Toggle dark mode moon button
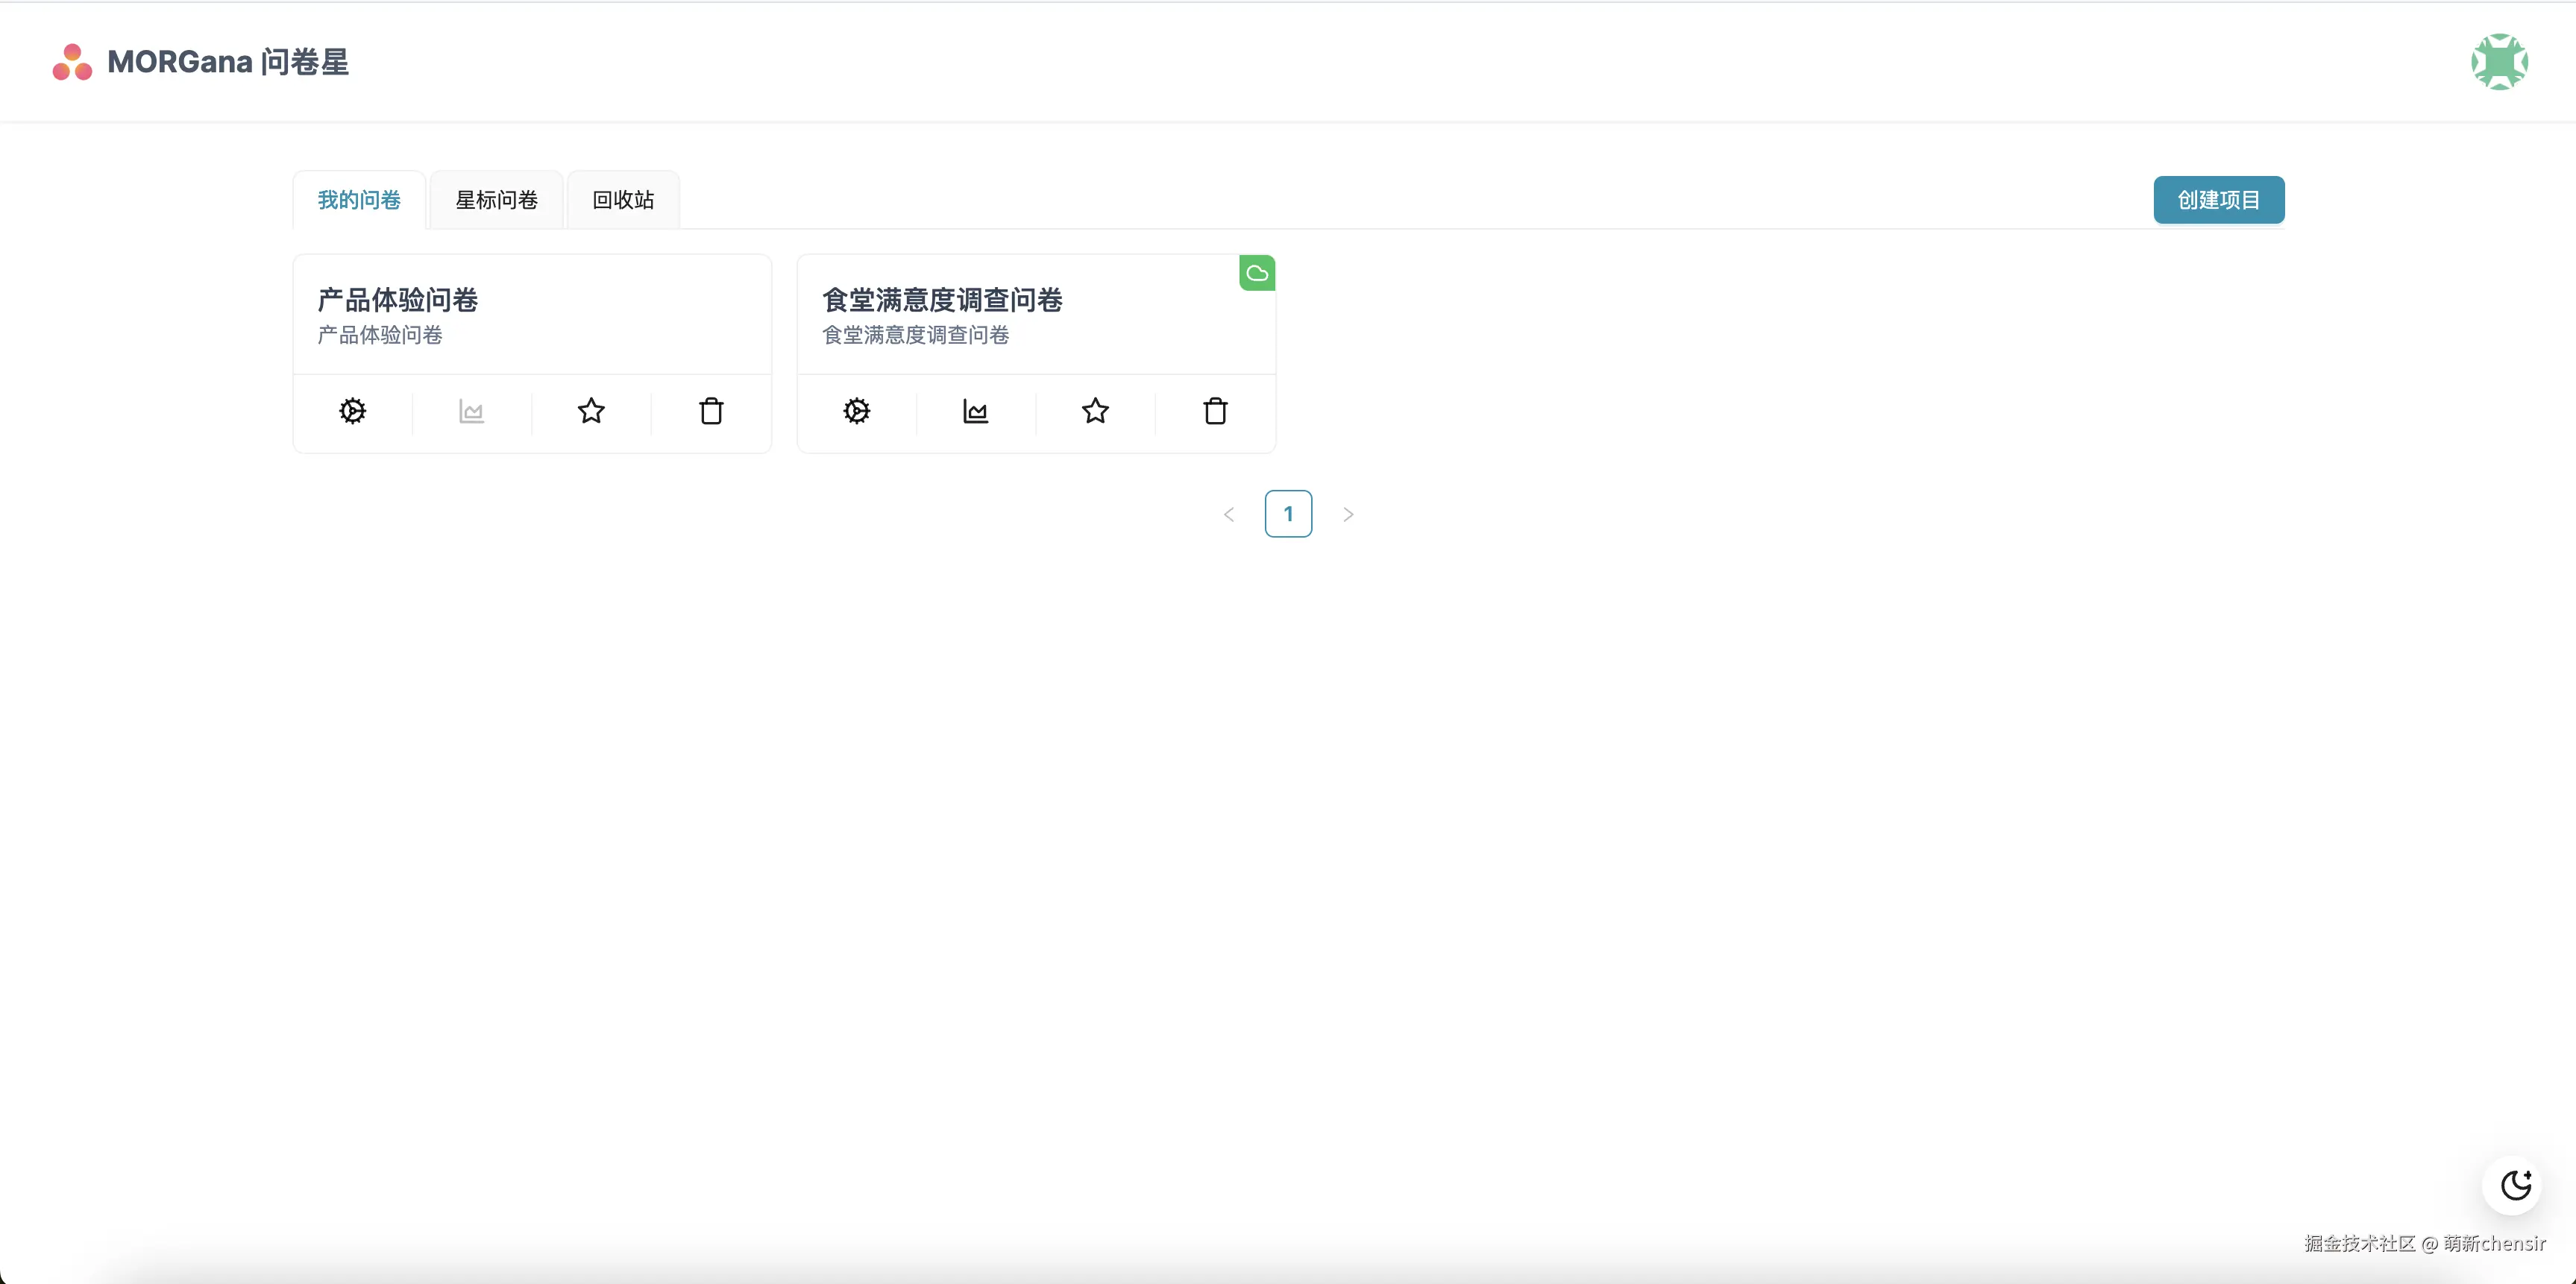This screenshot has height=1284, width=2576. [x=2514, y=1185]
